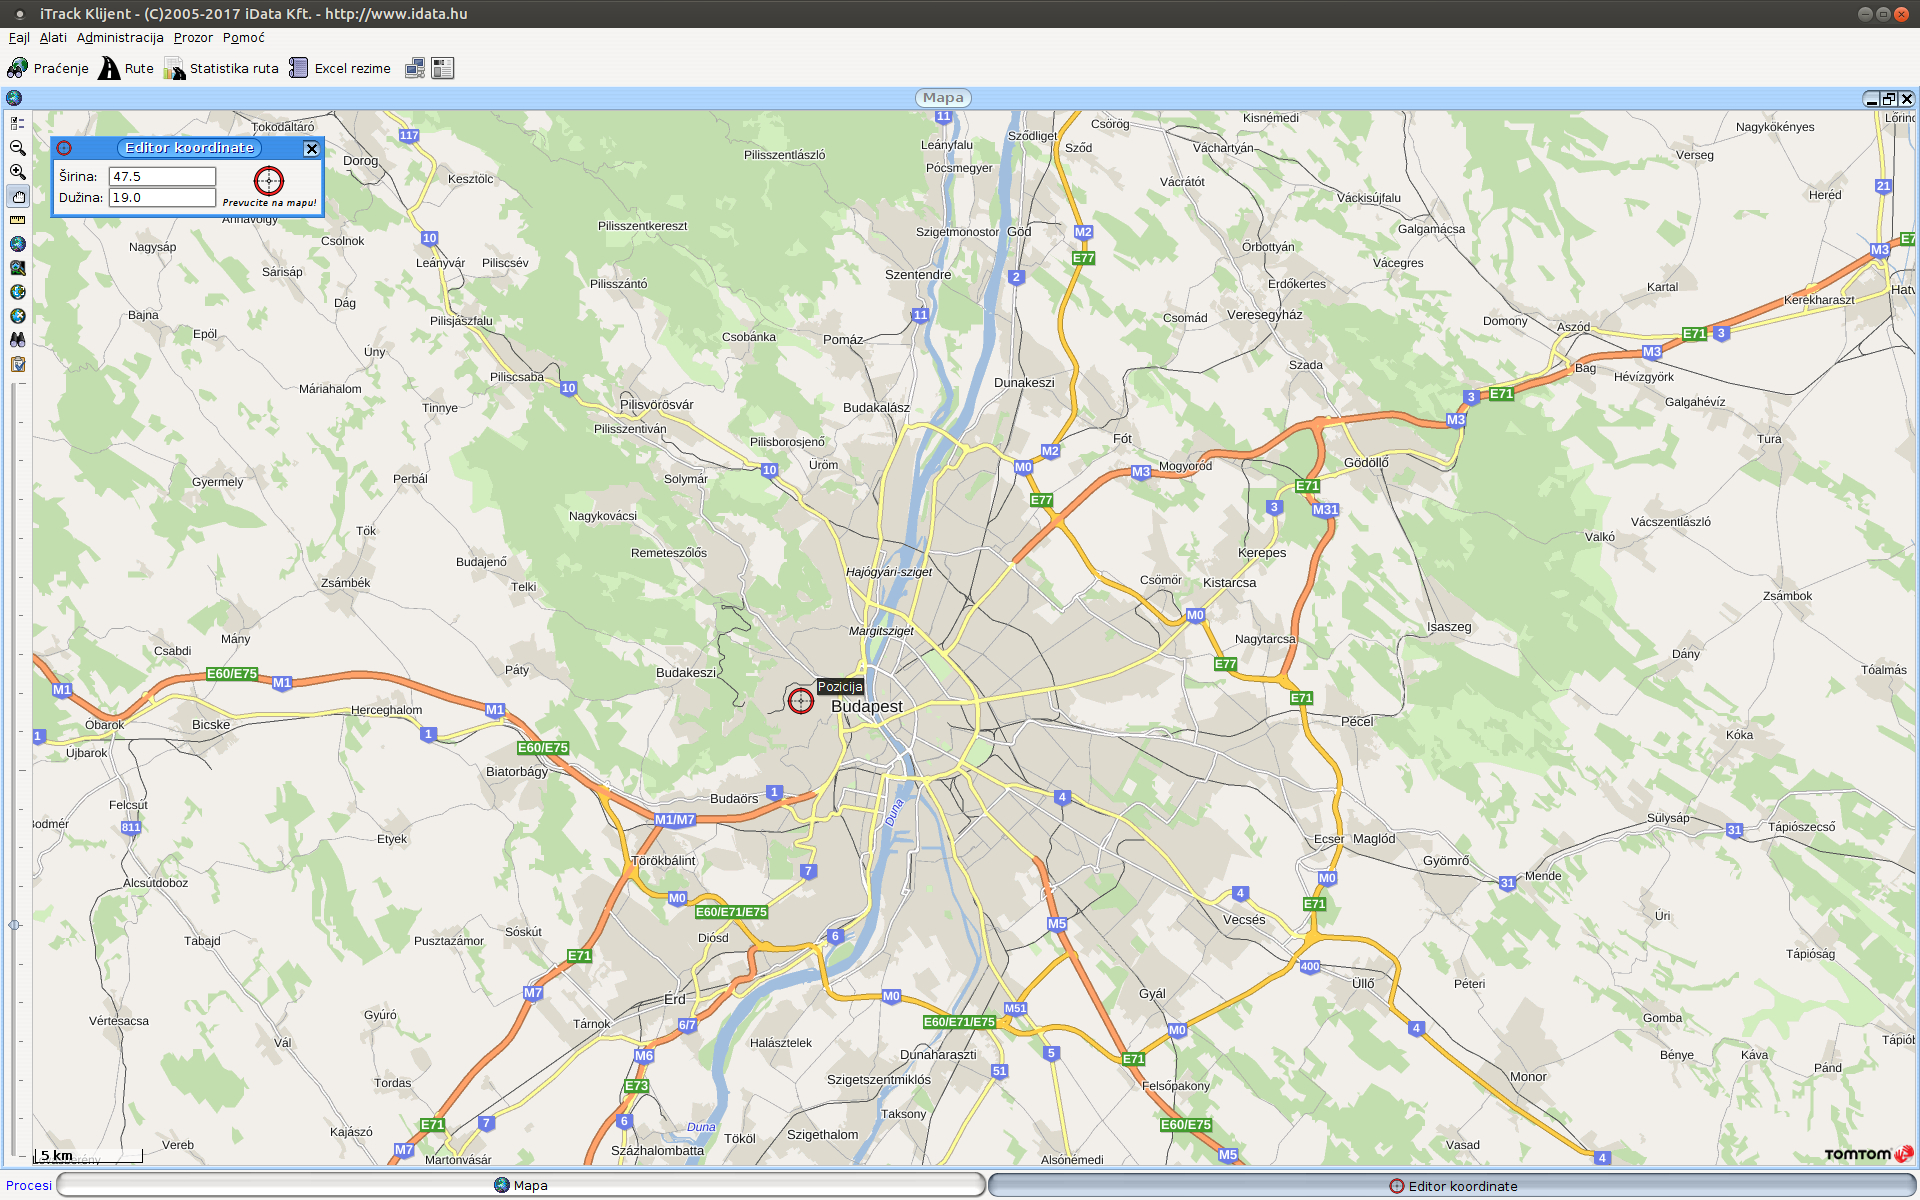Switch to the Editor koordinate bottom tab

(x=1452, y=1186)
